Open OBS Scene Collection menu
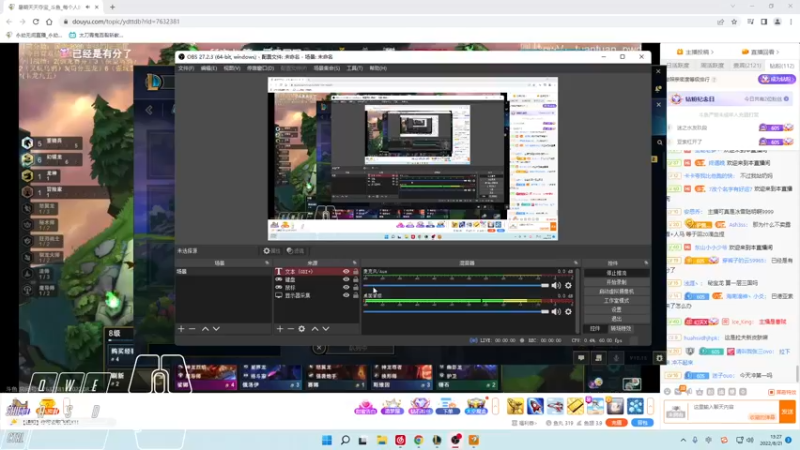This screenshot has height=450, width=800. pyautogui.click(x=327, y=68)
